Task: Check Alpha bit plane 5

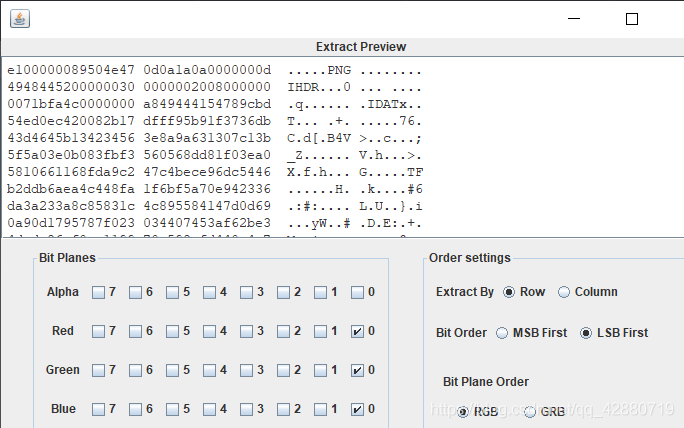Action: click(x=172, y=292)
